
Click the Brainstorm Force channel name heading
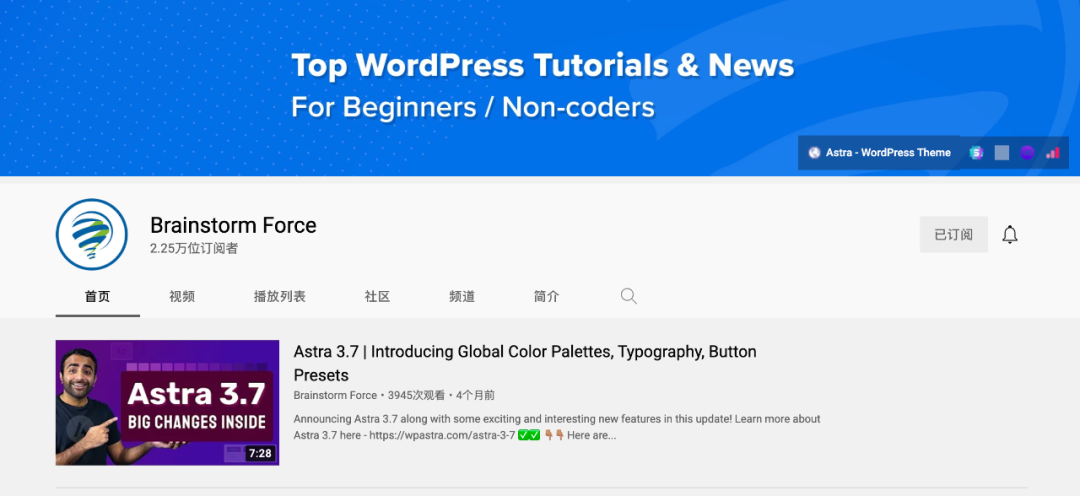pos(233,225)
